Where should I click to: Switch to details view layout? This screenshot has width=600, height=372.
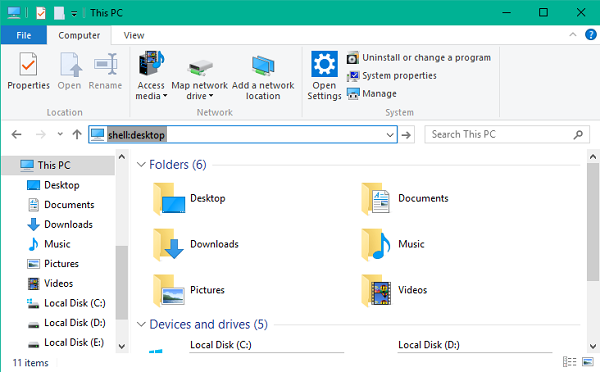coord(569,361)
